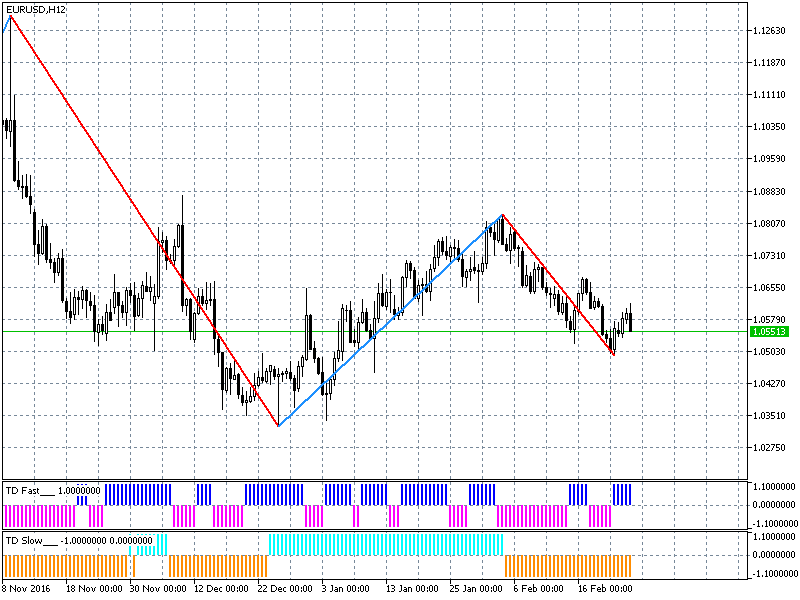Select the 6 Feb 00:00 time label
The image size is (800, 600).
click(538, 589)
